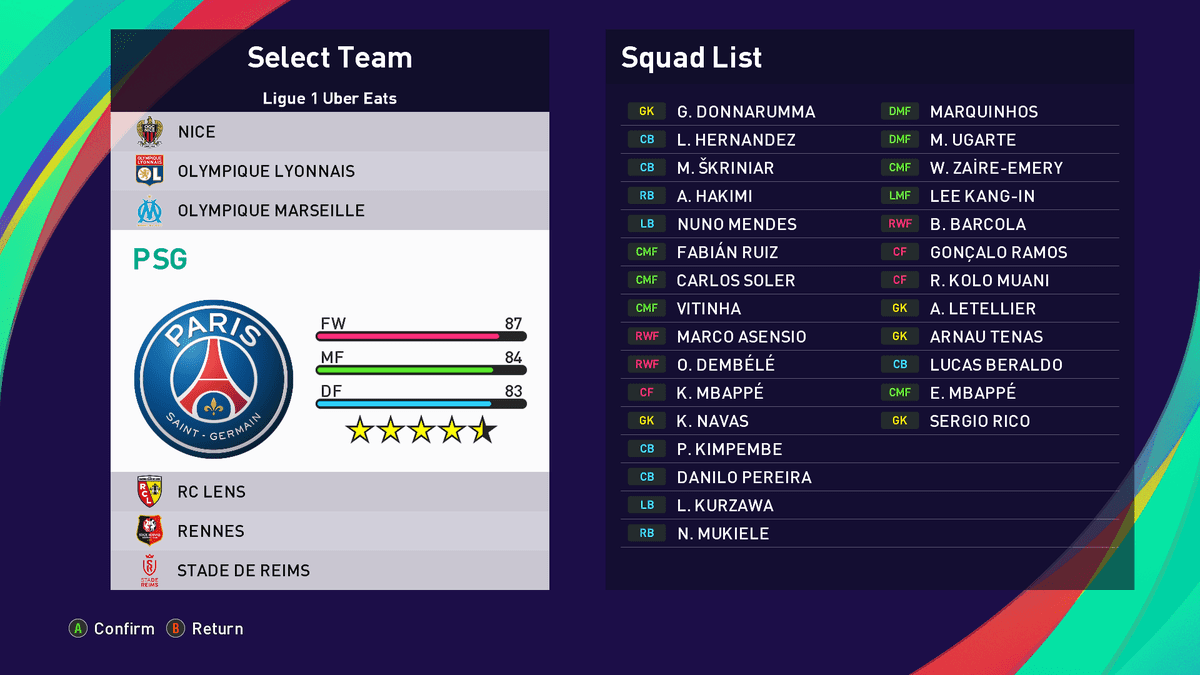
Task: Select K. MBAPPÉ in squad list
Action: pos(719,393)
